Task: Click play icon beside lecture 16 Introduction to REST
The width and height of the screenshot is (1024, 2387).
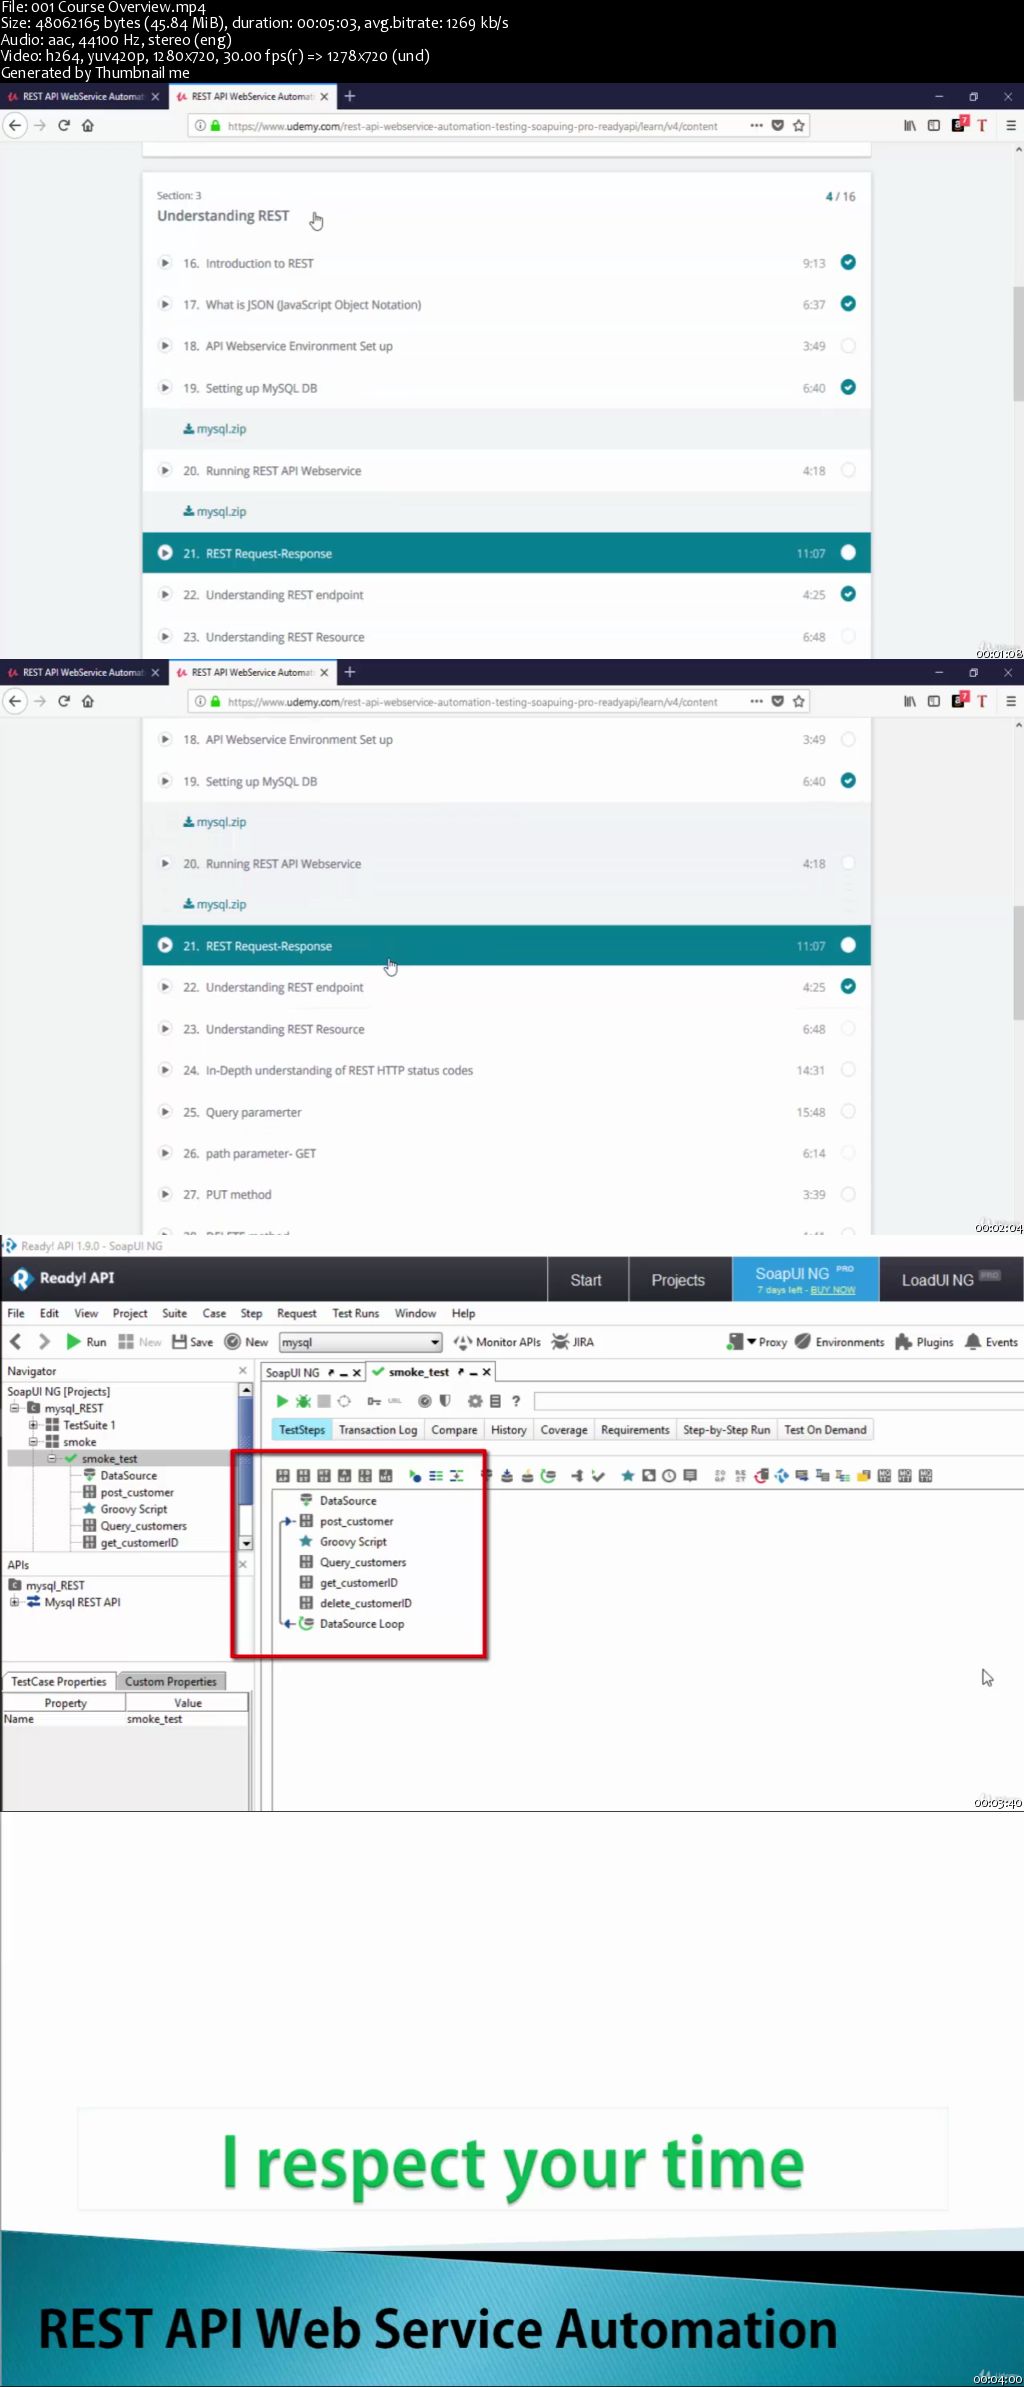Action: (x=165, y=263)
